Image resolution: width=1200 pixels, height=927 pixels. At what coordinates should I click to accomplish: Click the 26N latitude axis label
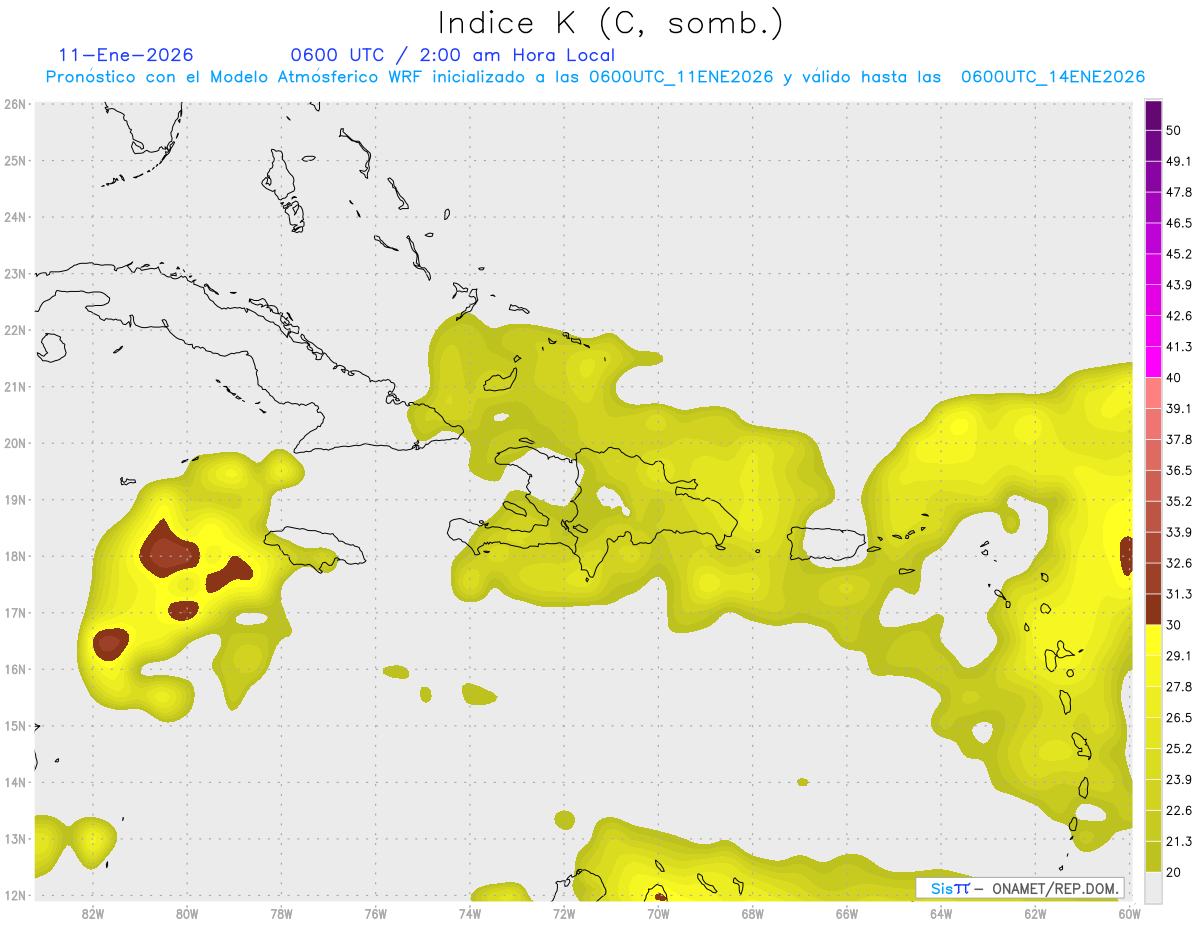[x=15, y=104]
